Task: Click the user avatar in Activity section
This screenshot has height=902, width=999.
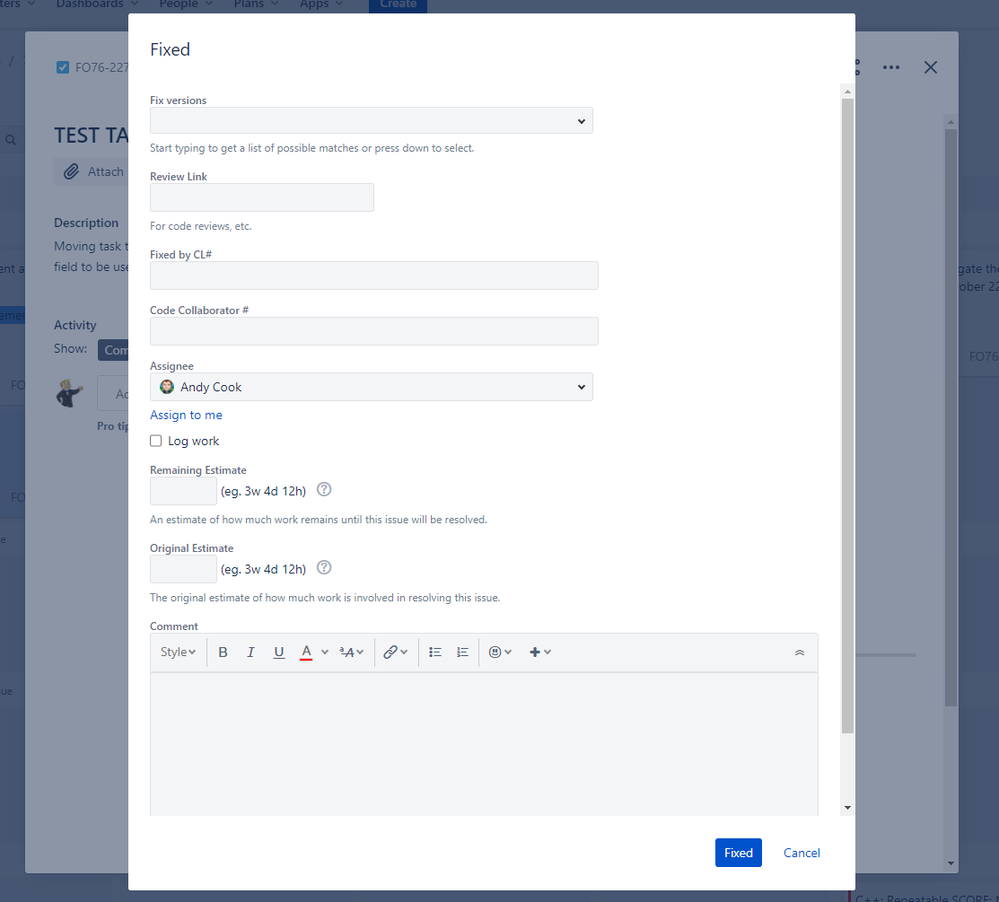Action: coord(69,392)
